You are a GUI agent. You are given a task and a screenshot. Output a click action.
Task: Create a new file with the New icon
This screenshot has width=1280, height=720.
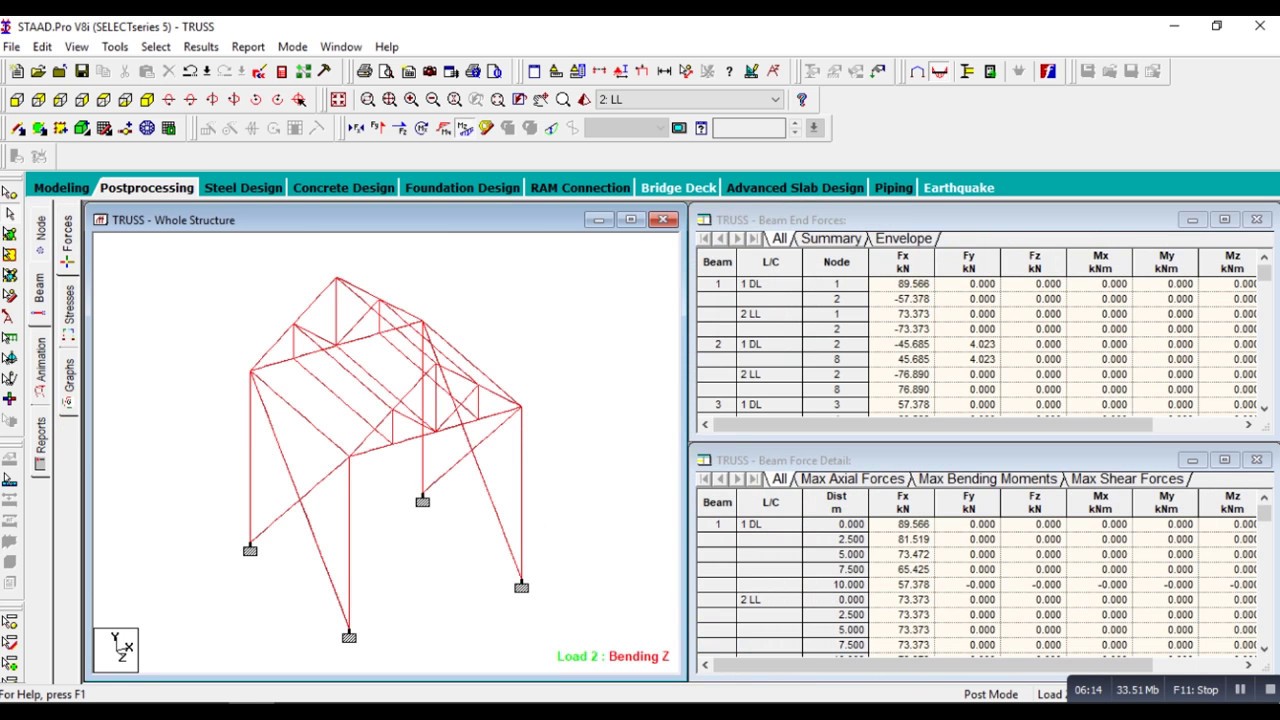(x=16, y=71)
